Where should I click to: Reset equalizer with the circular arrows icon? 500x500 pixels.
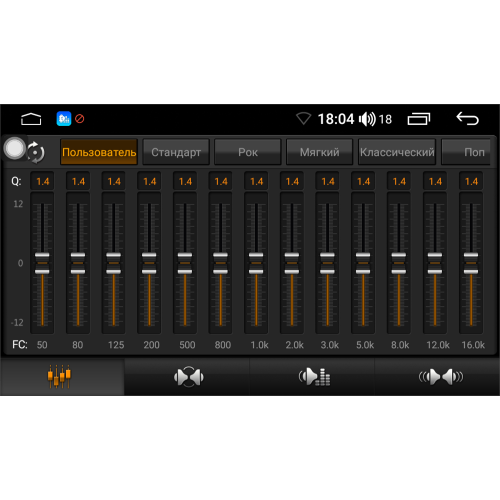(x=36, y=152)
